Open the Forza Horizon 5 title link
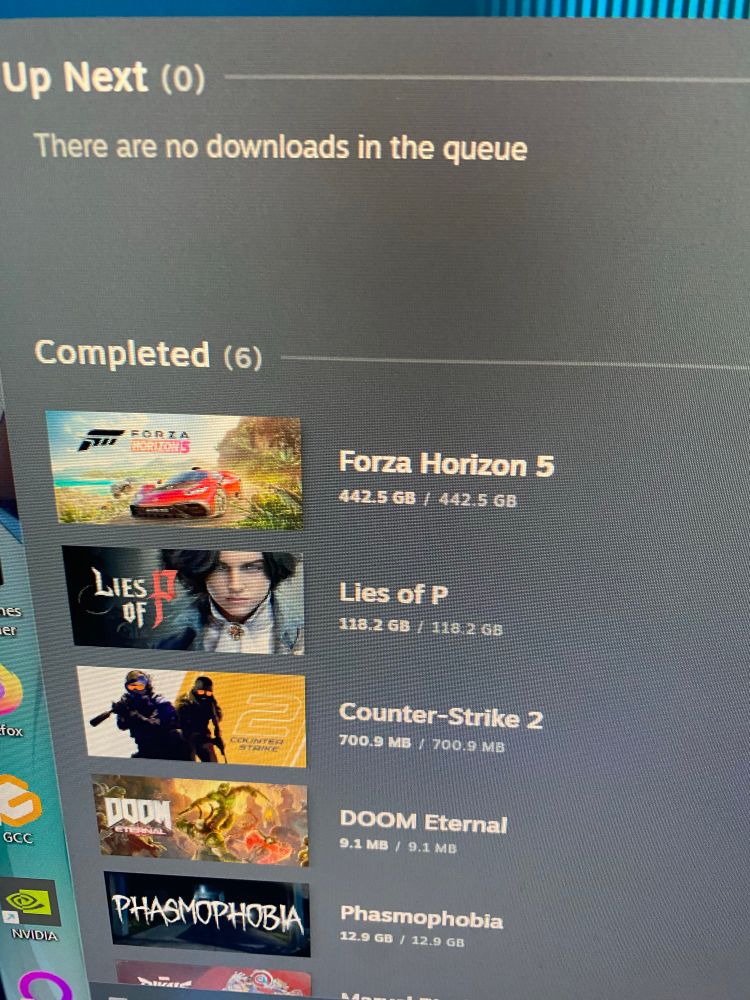 click(446, 464)
